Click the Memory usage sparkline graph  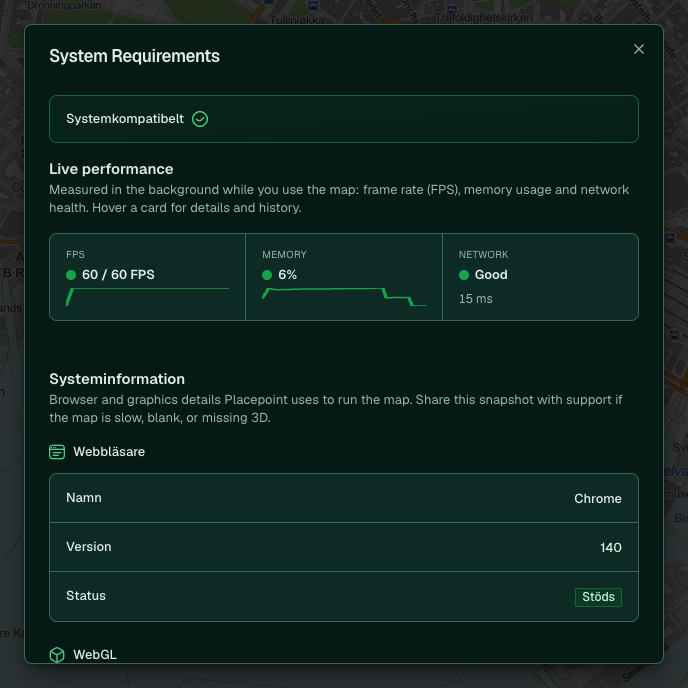[344, 297]
